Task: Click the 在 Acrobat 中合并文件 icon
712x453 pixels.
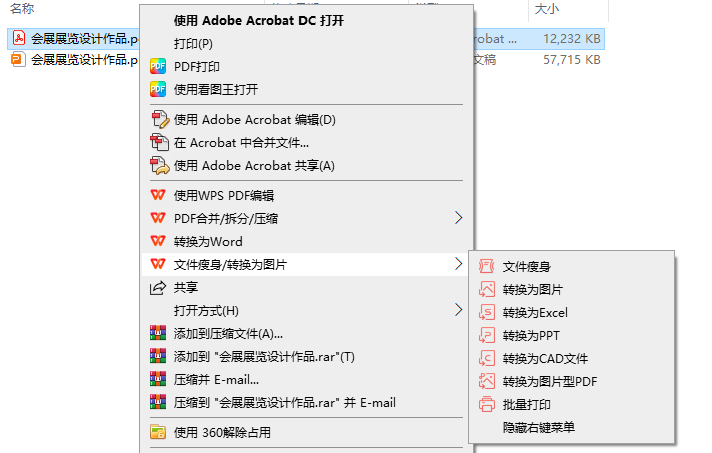Action: tap(159, 143)
